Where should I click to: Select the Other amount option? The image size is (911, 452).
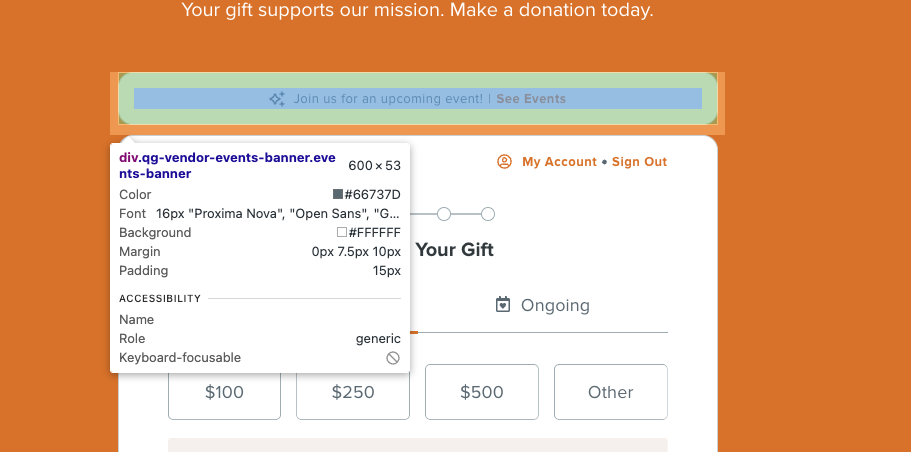coord(611,392)
